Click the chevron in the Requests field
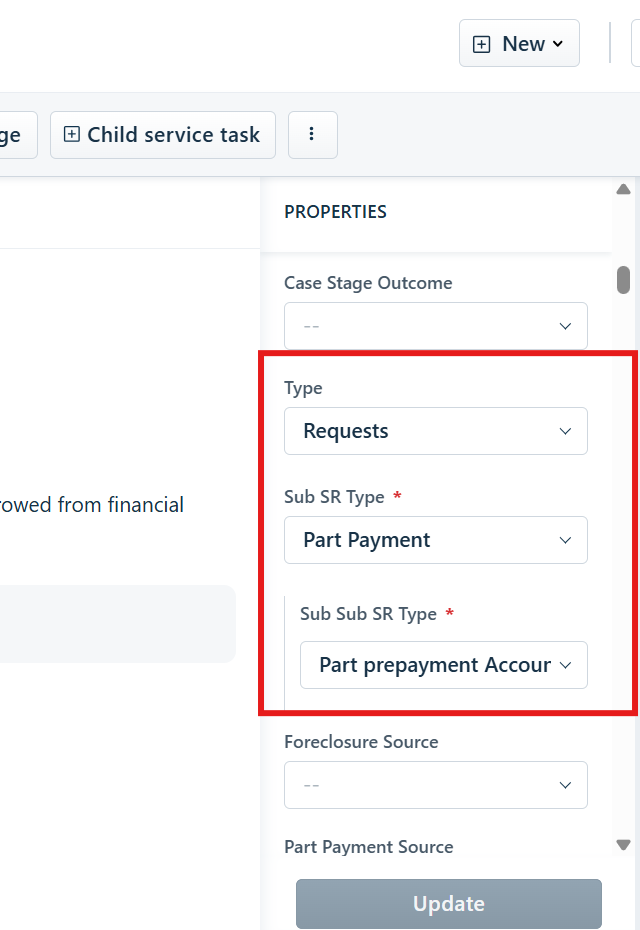Image resolution: width=640 pixels, height=930 pixels. 565,431
